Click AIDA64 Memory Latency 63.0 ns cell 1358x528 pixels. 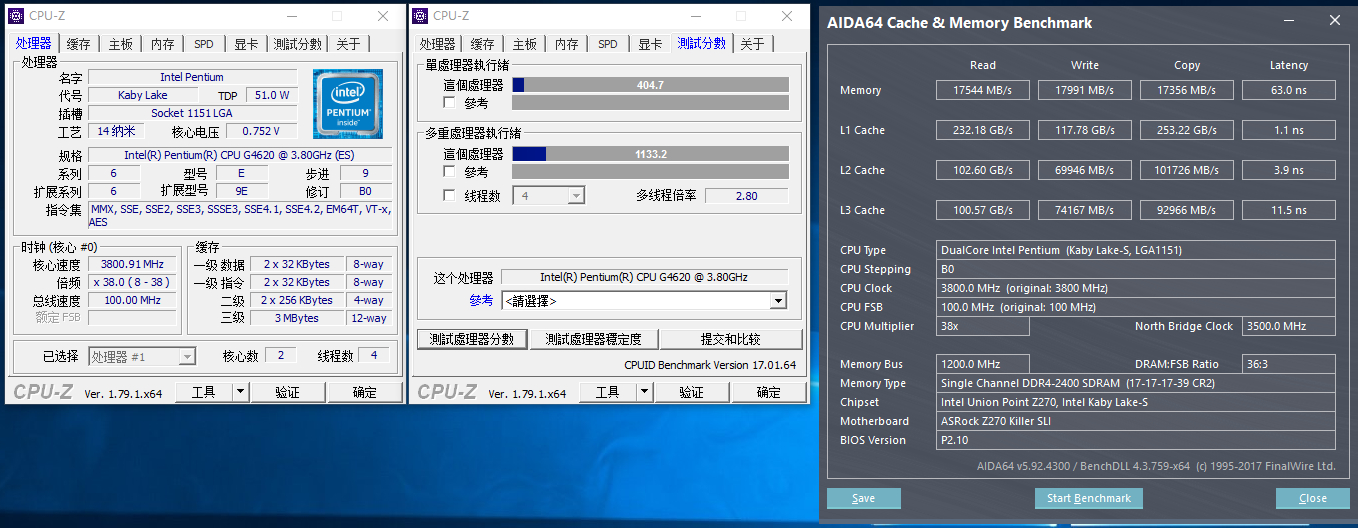pyautogui.click(x=1289, y=90)
